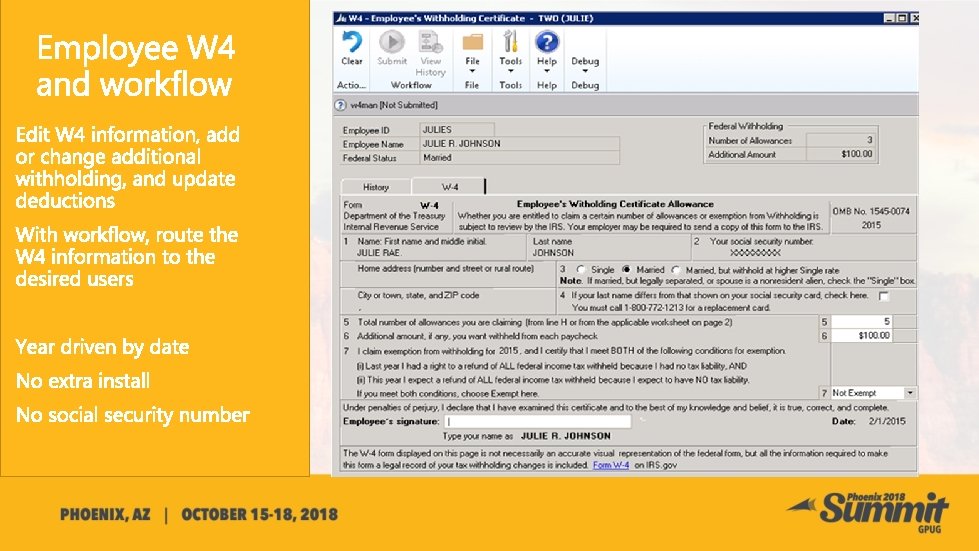Click the date 2/1/2015 value
Screen dimensions: 979x551
click(887, 421)
